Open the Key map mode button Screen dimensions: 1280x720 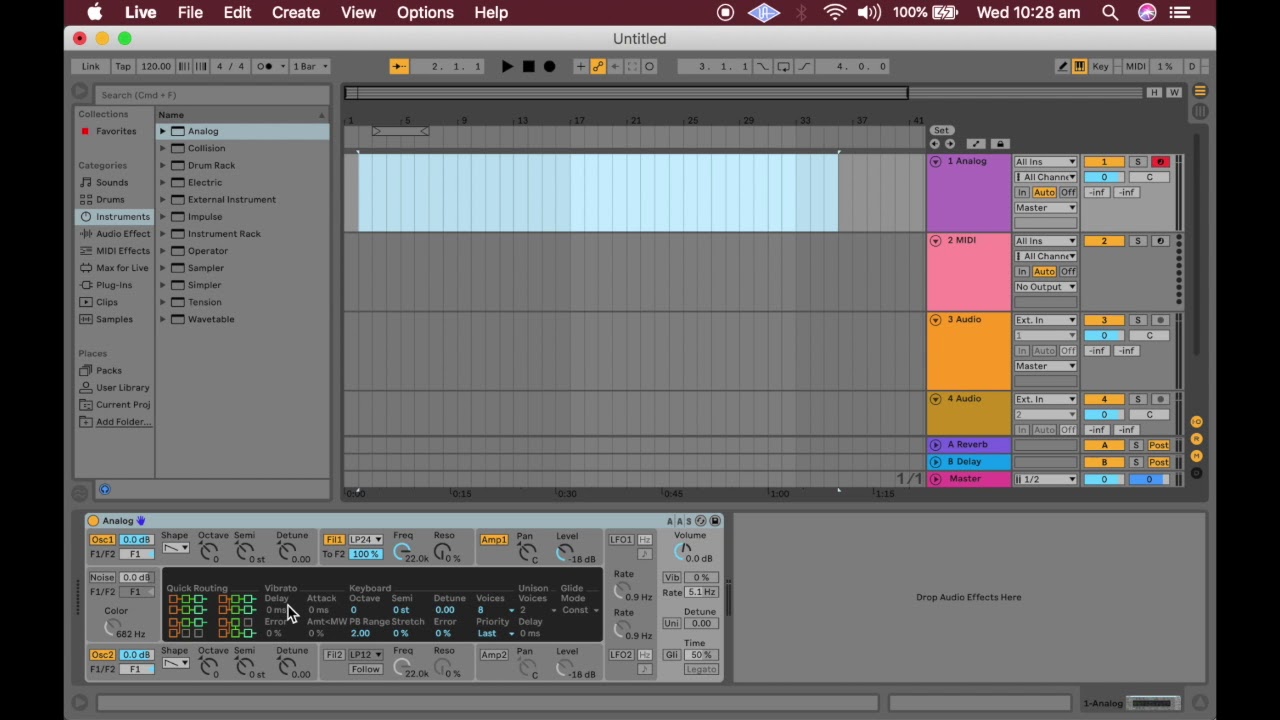[x=1100, y=66]
